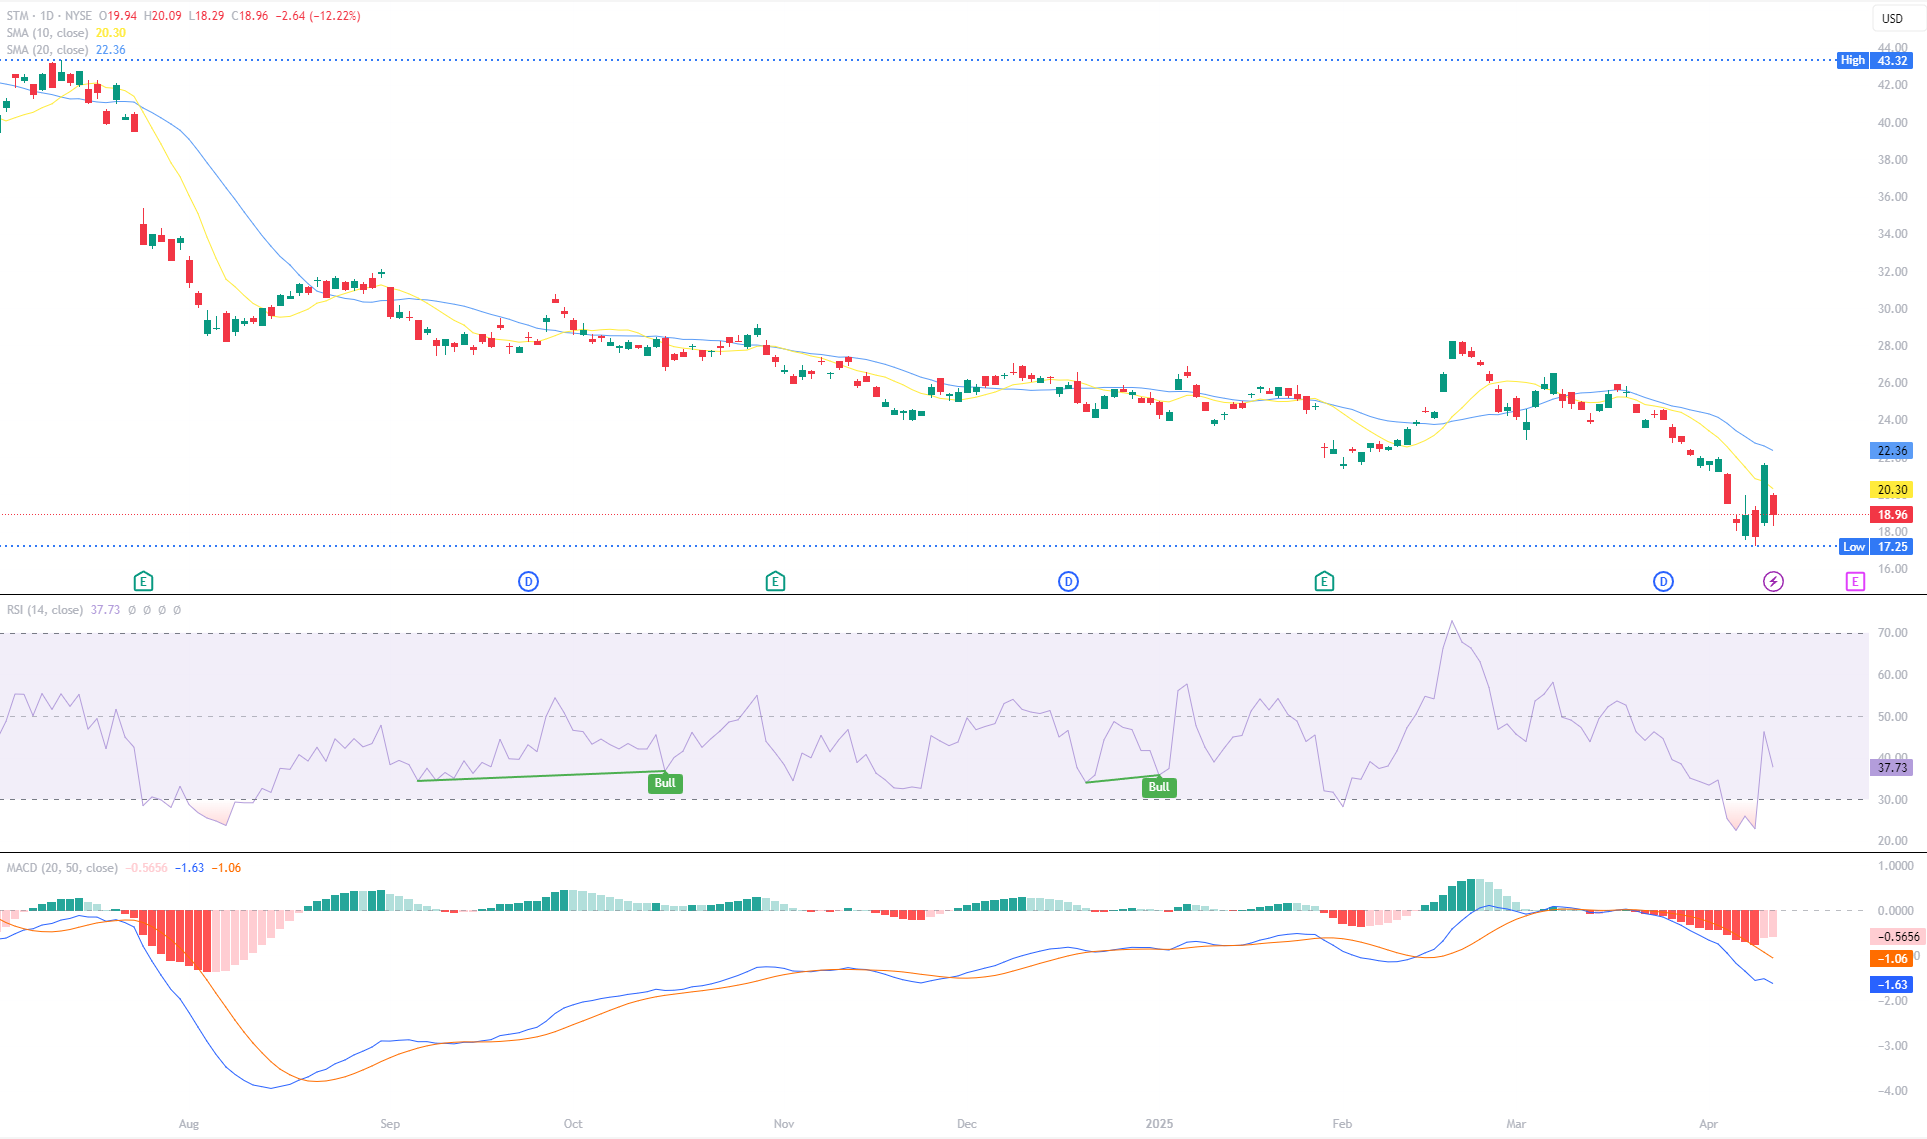Select the SMA (10, close) indicator legend
Screen dimensions: 1927x1139
48,33
